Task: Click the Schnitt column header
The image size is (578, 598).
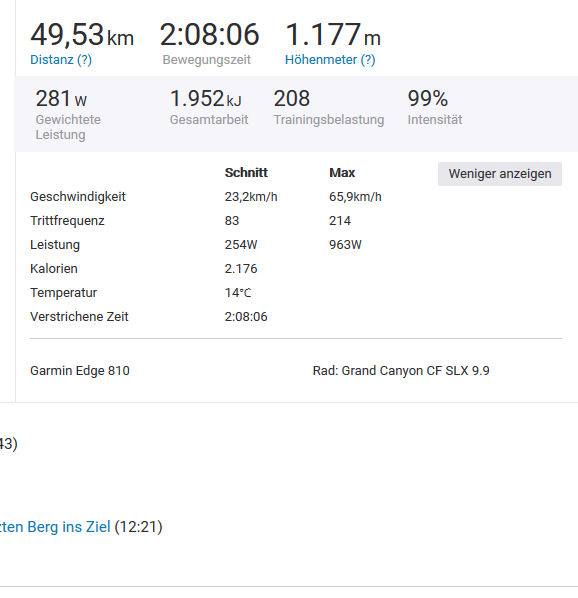Action: click(x=246, y=173)
